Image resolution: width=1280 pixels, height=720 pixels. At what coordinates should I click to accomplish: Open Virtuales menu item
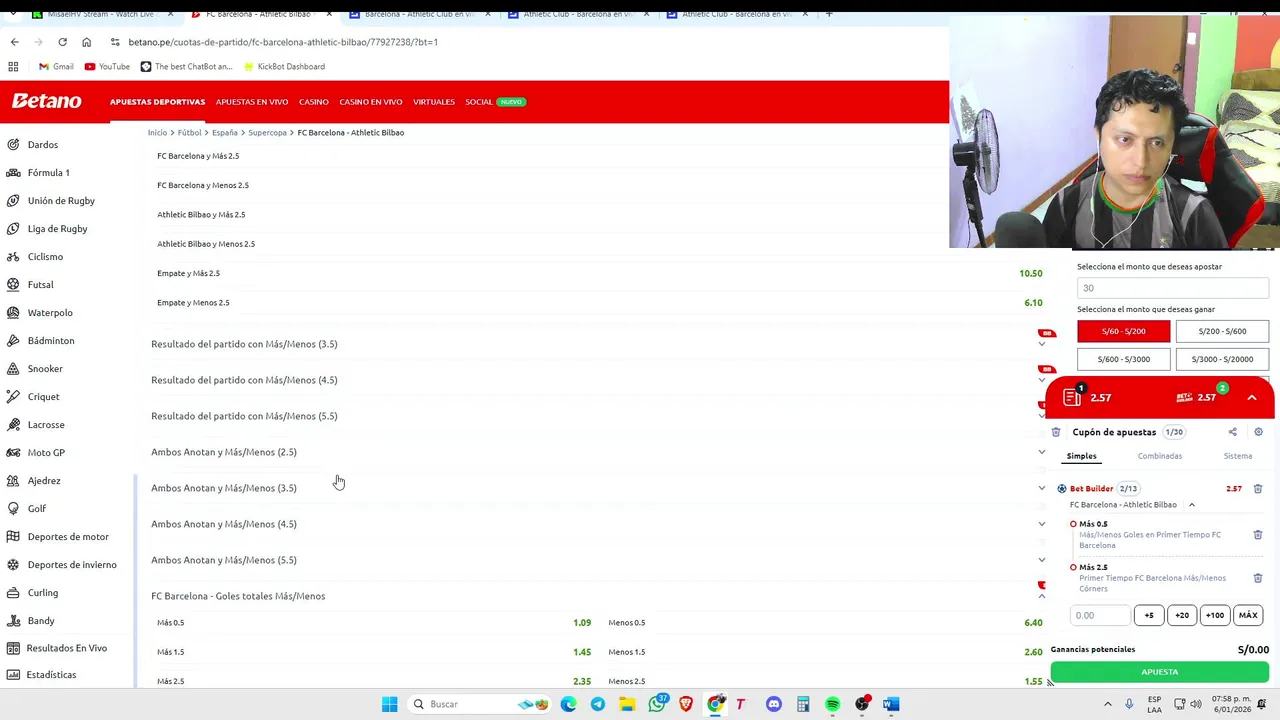434,102
